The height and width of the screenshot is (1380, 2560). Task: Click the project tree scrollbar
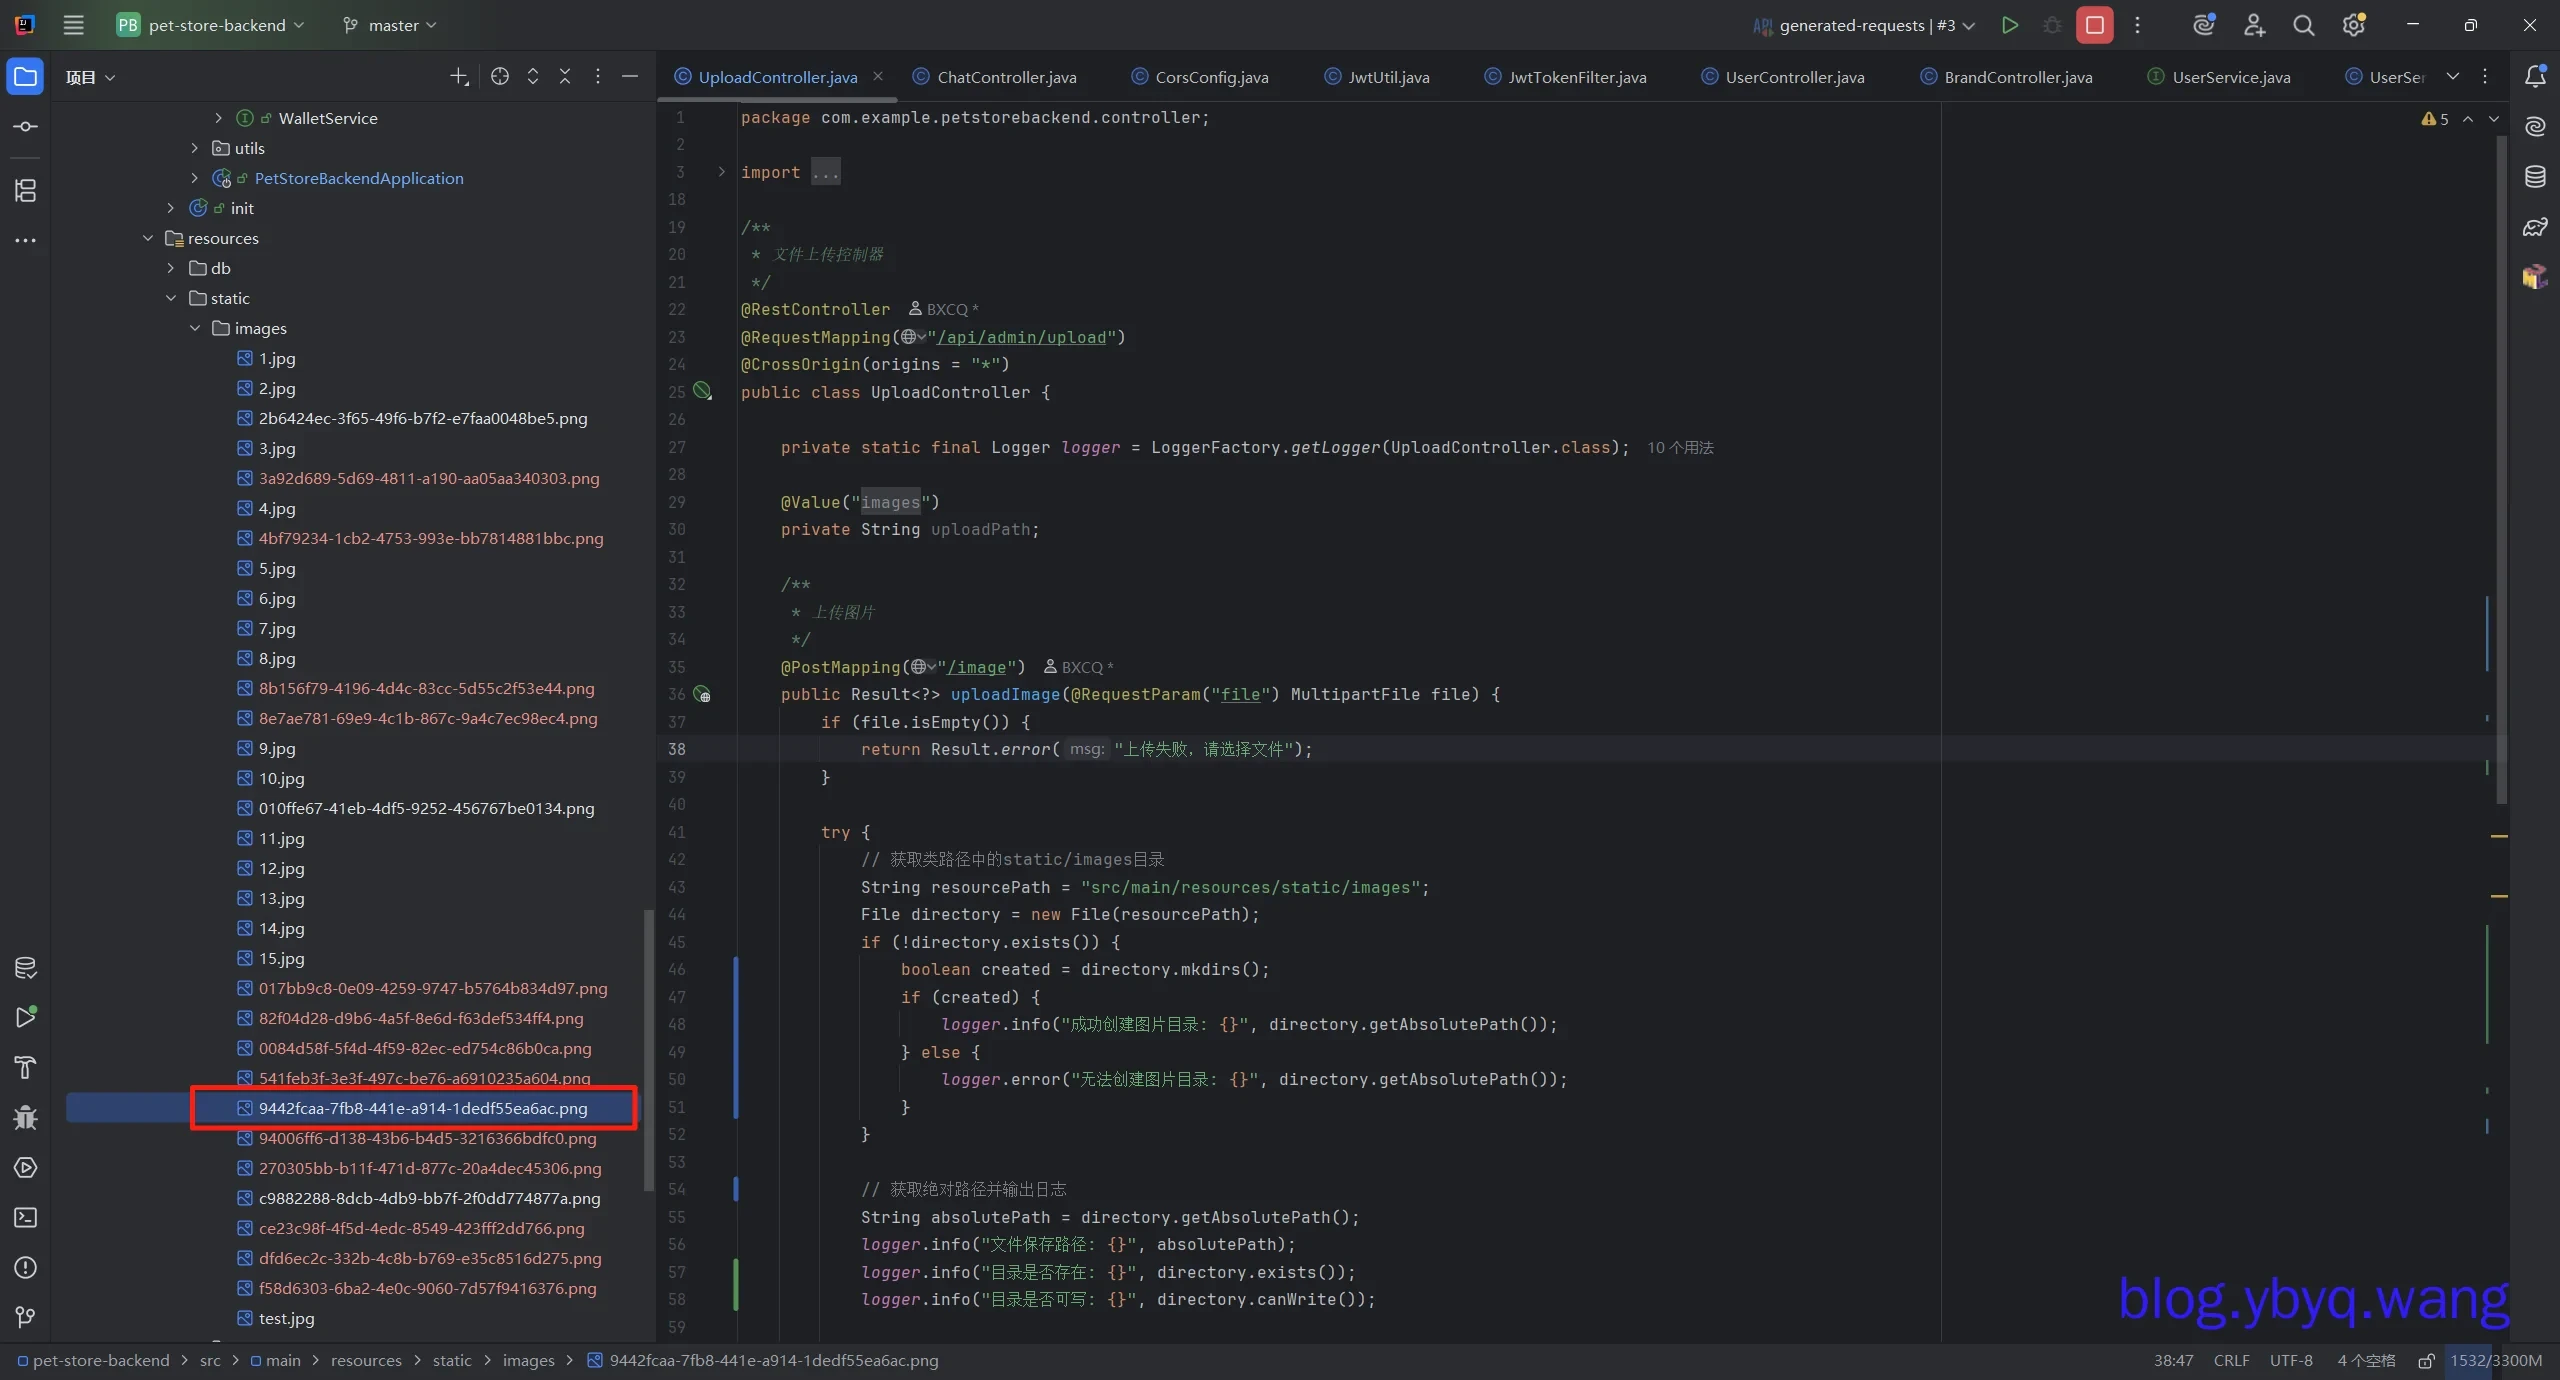[648, 1050]
